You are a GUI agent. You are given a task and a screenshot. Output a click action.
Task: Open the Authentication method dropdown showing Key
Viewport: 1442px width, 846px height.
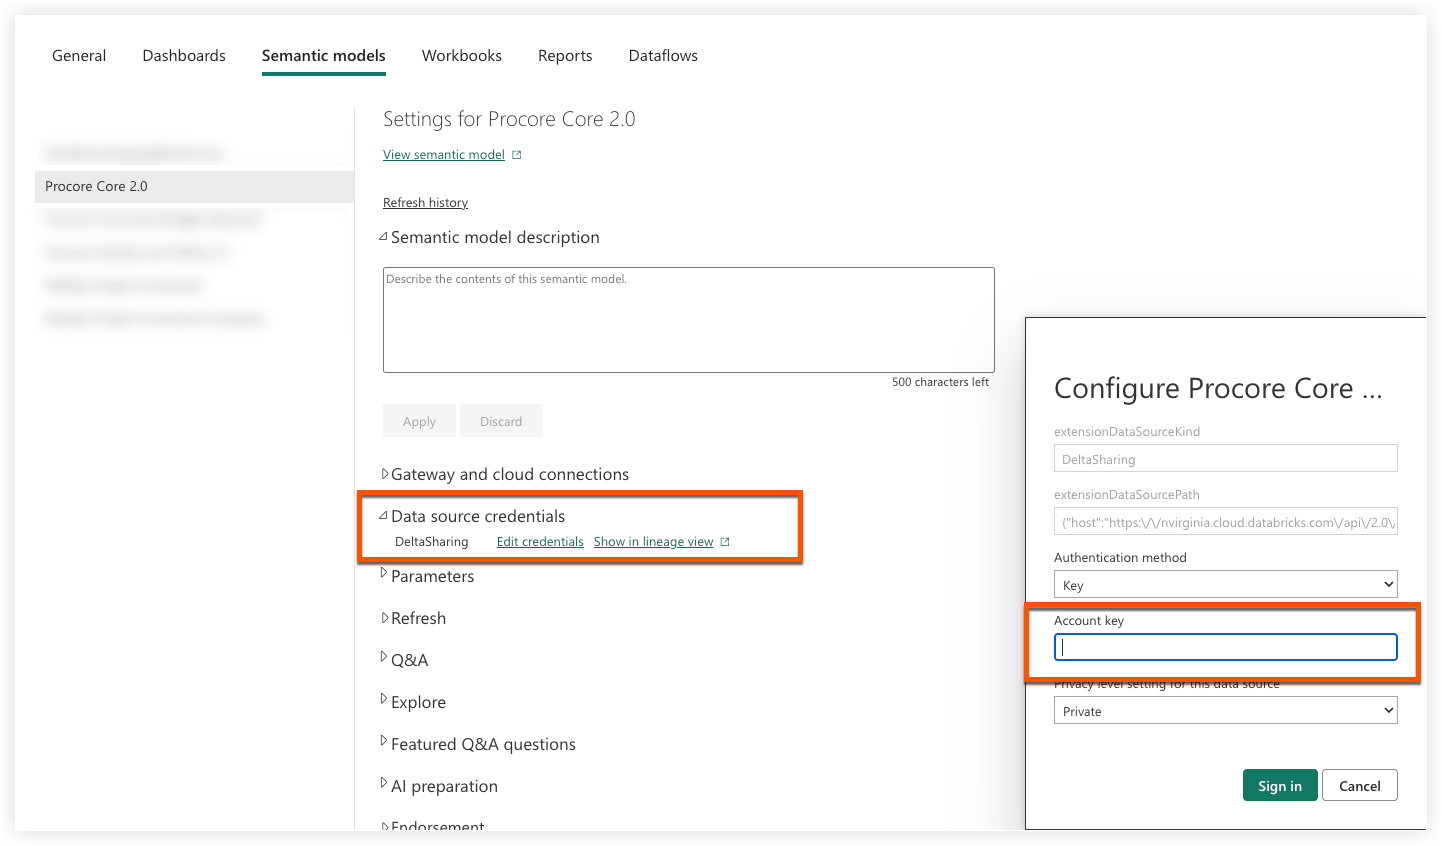click(x=1225, y=583)
